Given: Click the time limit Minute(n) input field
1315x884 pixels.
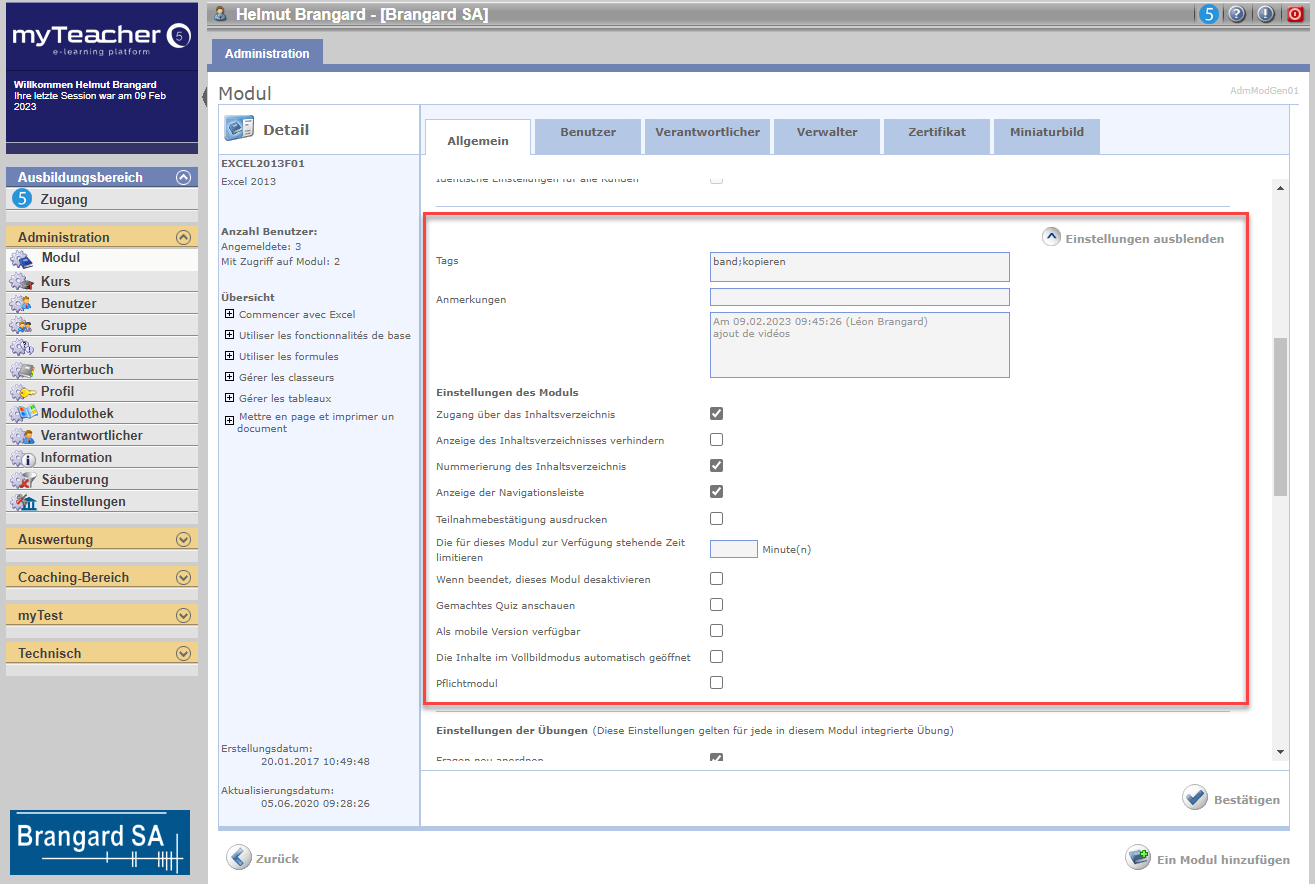Looking at the screenshot, I should (733, 549).
